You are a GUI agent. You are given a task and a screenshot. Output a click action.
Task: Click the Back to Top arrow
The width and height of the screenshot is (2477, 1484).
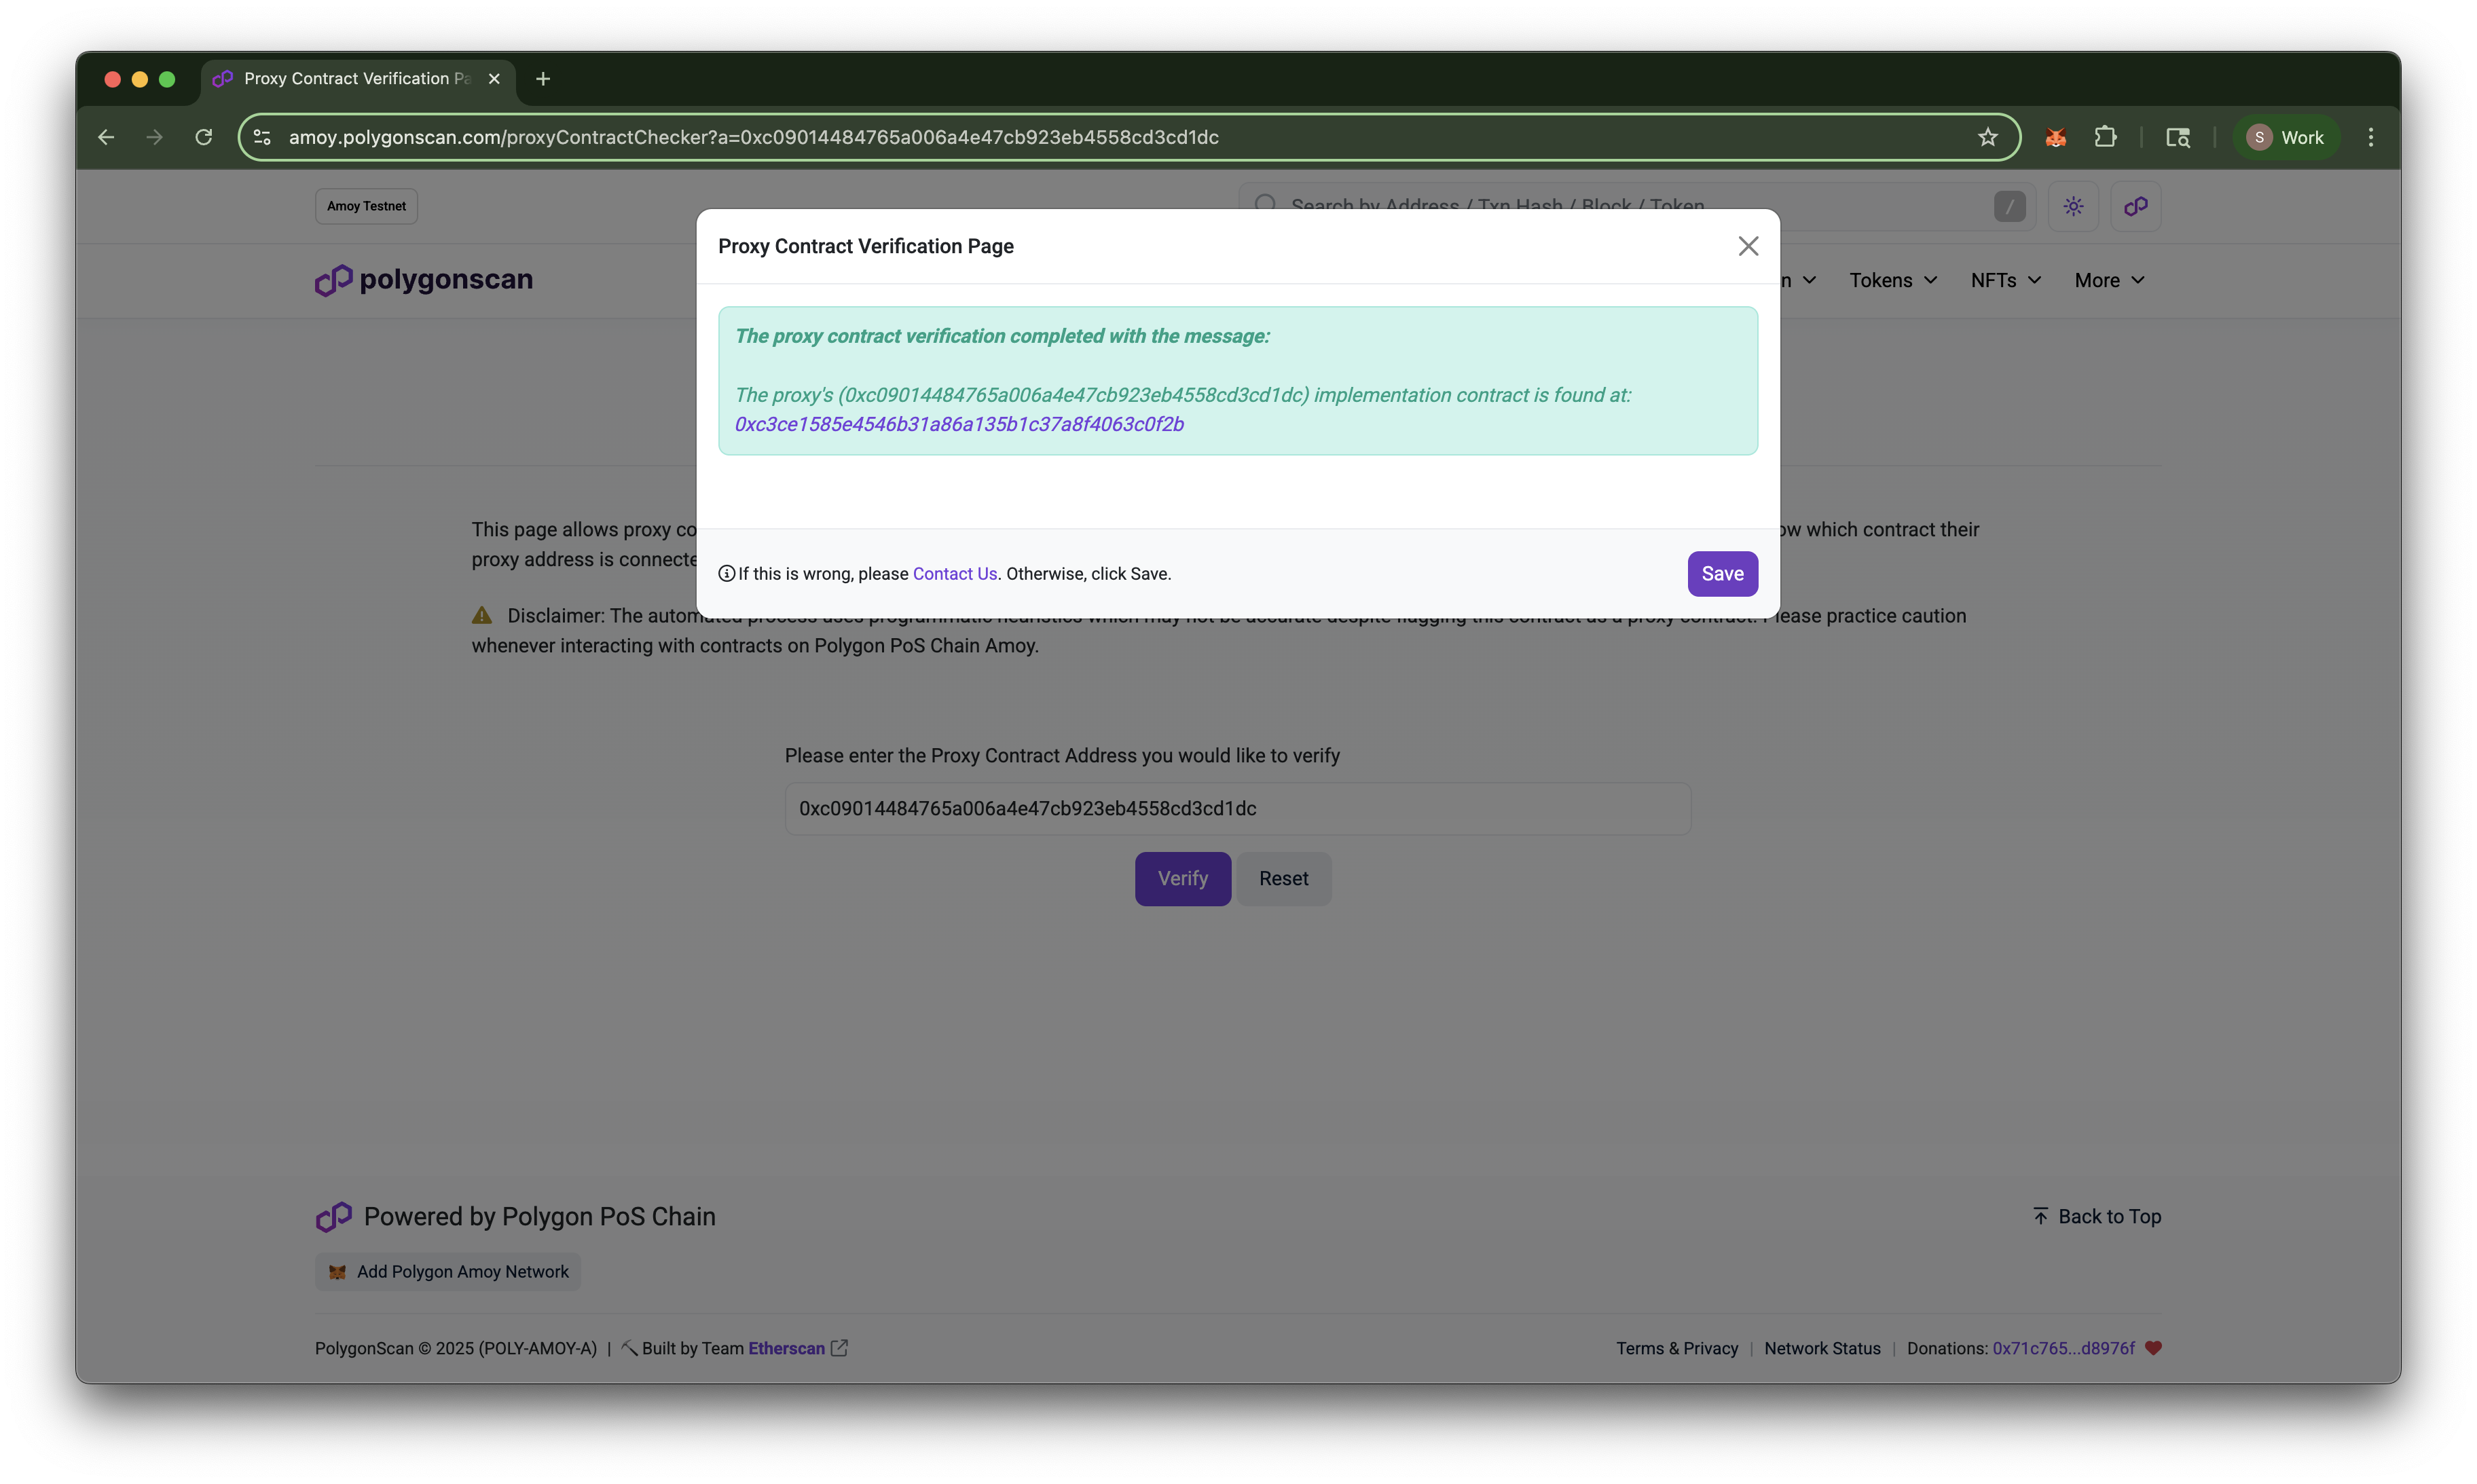pyautogui.click(x=2040, y=1215)
